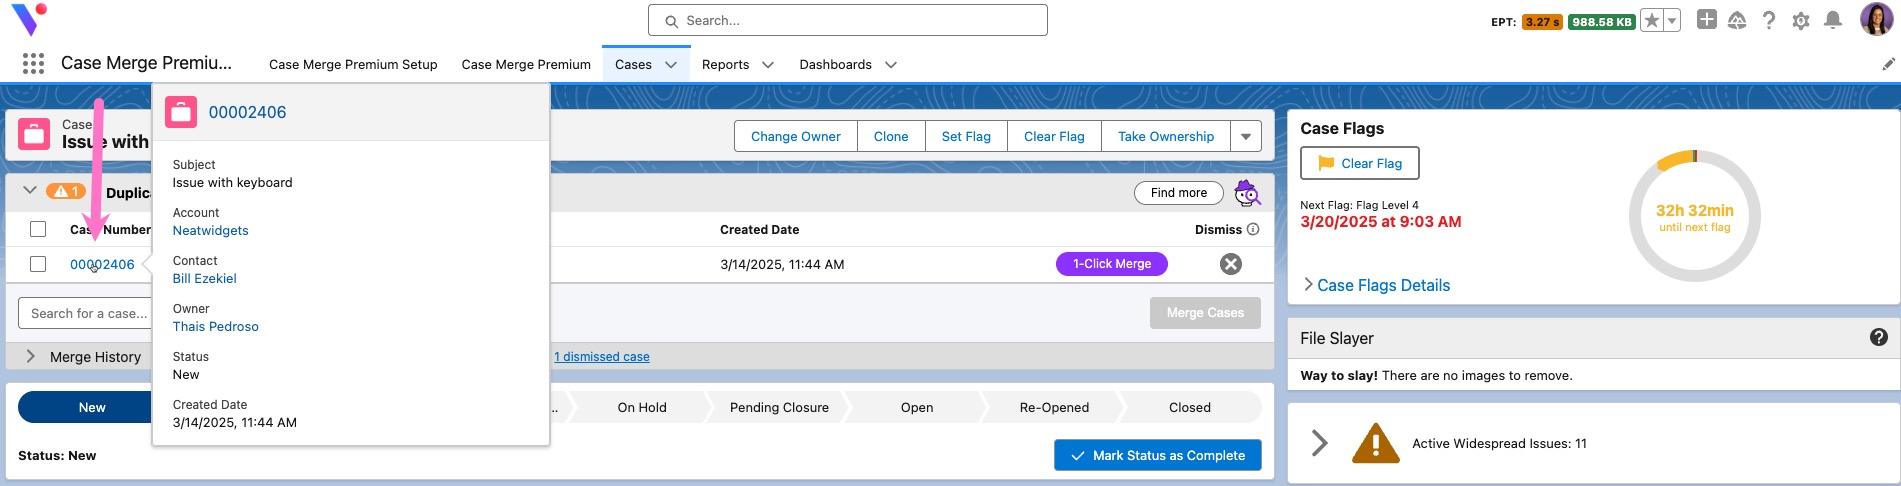Click the Search for a case field
This screenshot has width=1901, height=486.
[85, 313]
